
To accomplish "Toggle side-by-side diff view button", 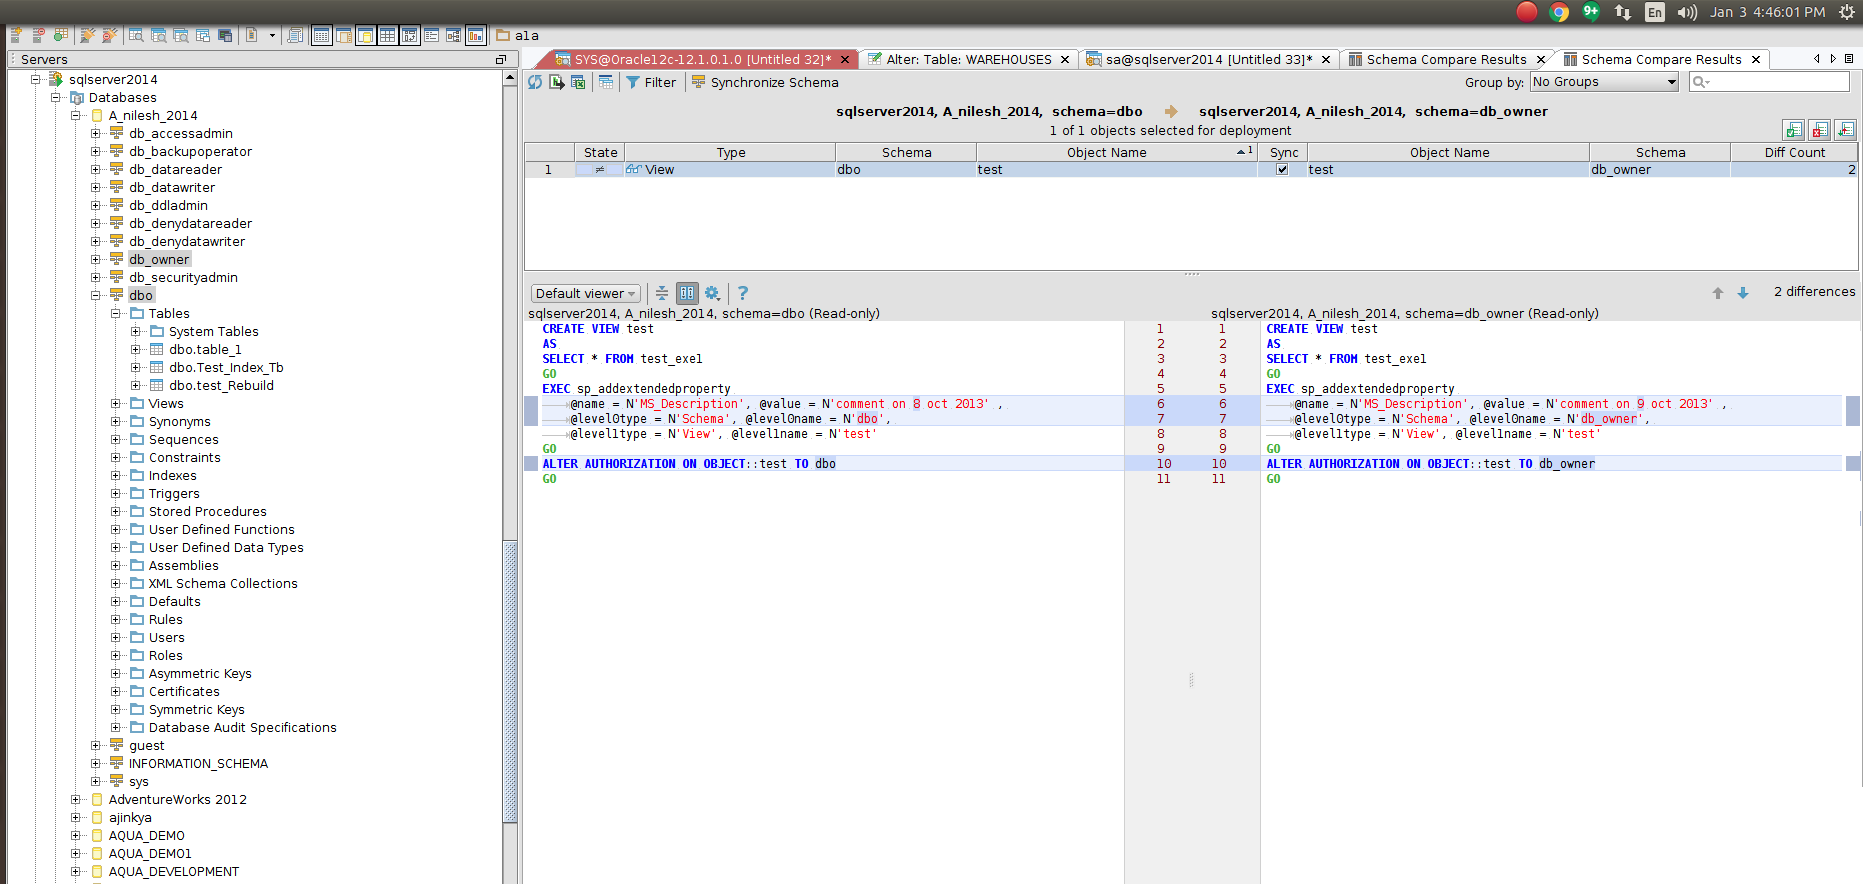I will [687, 293].
